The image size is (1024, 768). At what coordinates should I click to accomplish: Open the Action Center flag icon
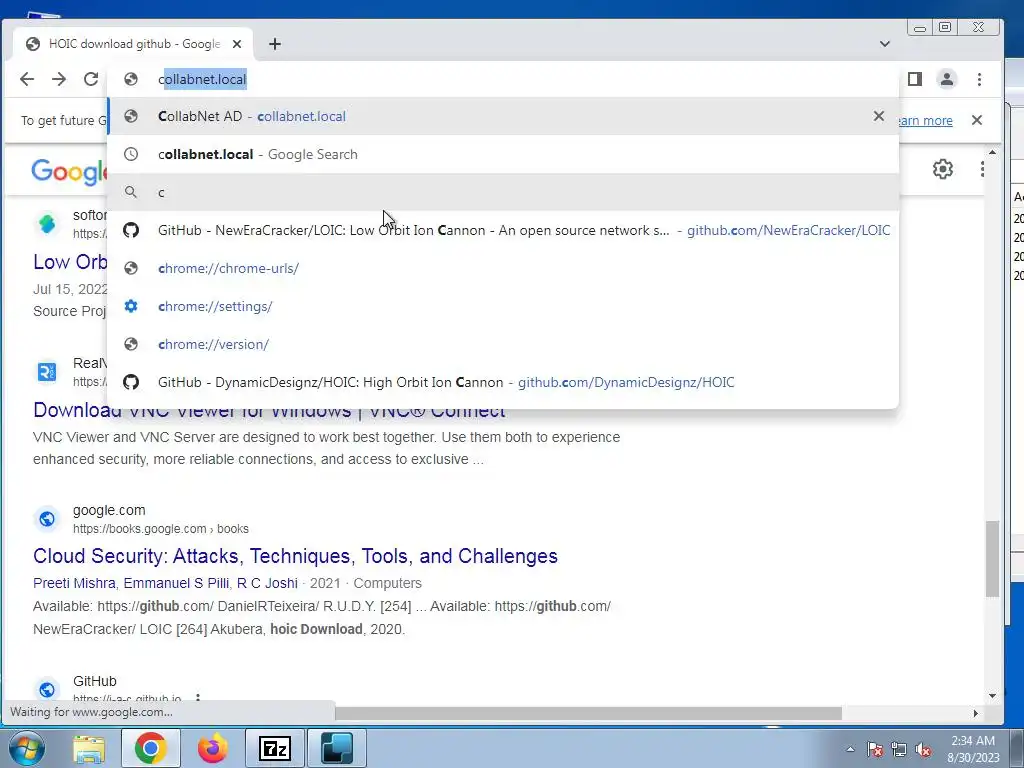point(874,750)
